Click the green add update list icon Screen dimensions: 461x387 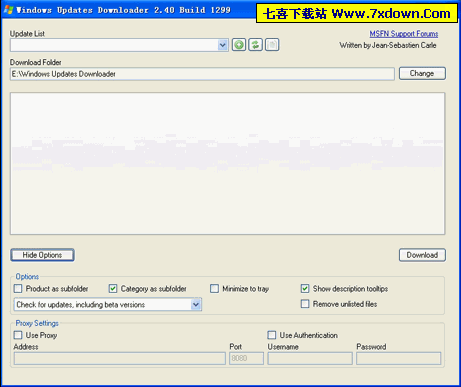point(239,45)
